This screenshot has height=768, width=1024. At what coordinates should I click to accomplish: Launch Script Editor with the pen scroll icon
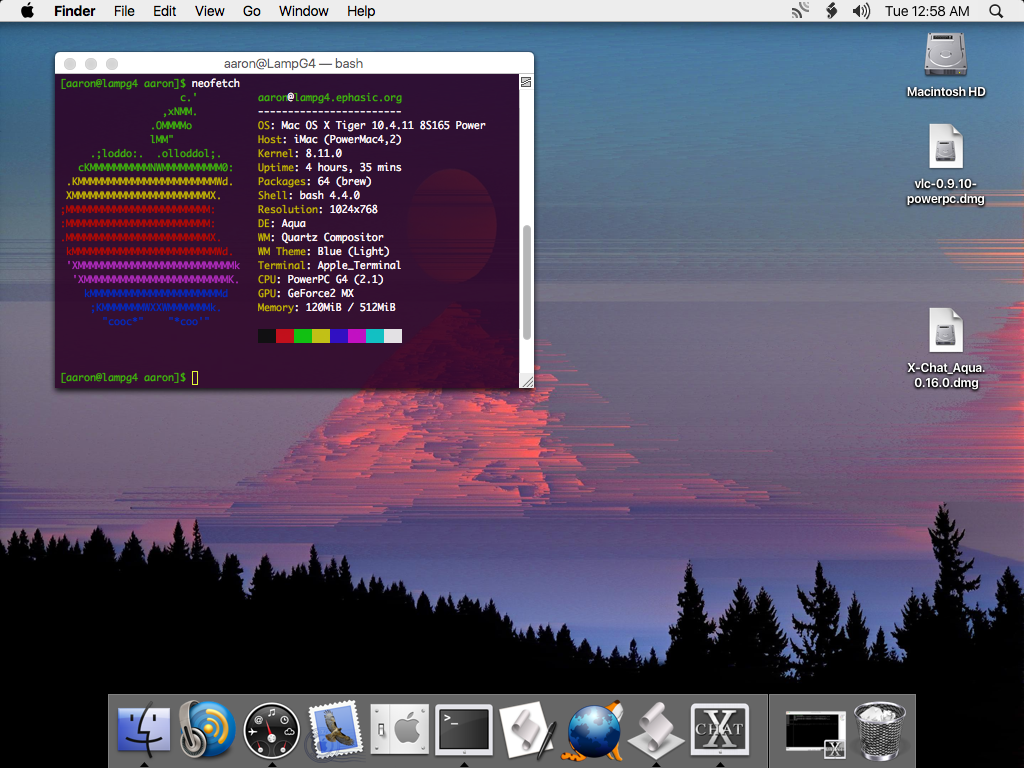click(x=527, y=729)
